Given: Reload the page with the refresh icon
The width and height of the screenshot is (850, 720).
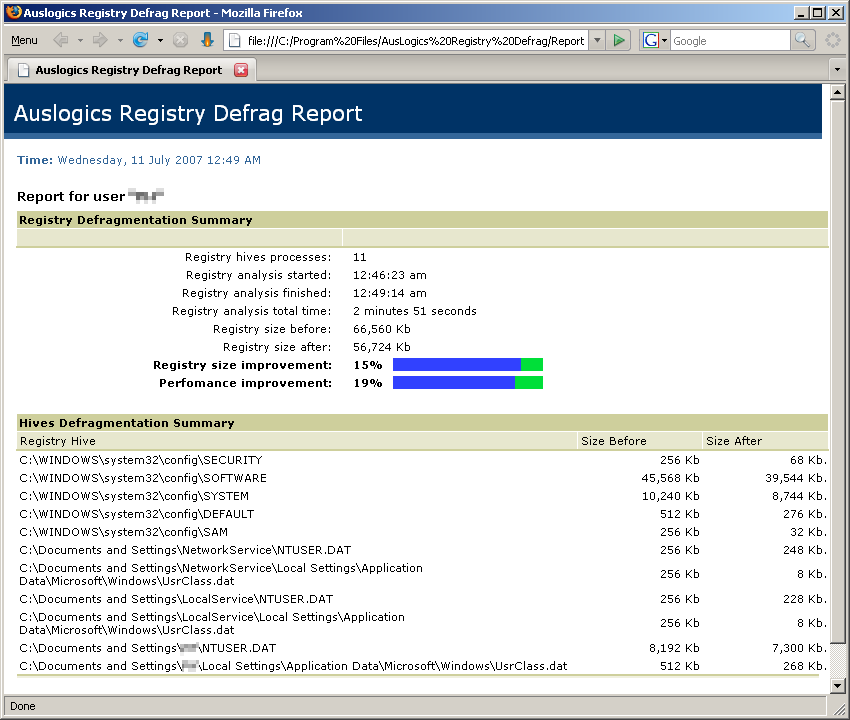Looking at the screenshot, I should [x=140, y=40].
